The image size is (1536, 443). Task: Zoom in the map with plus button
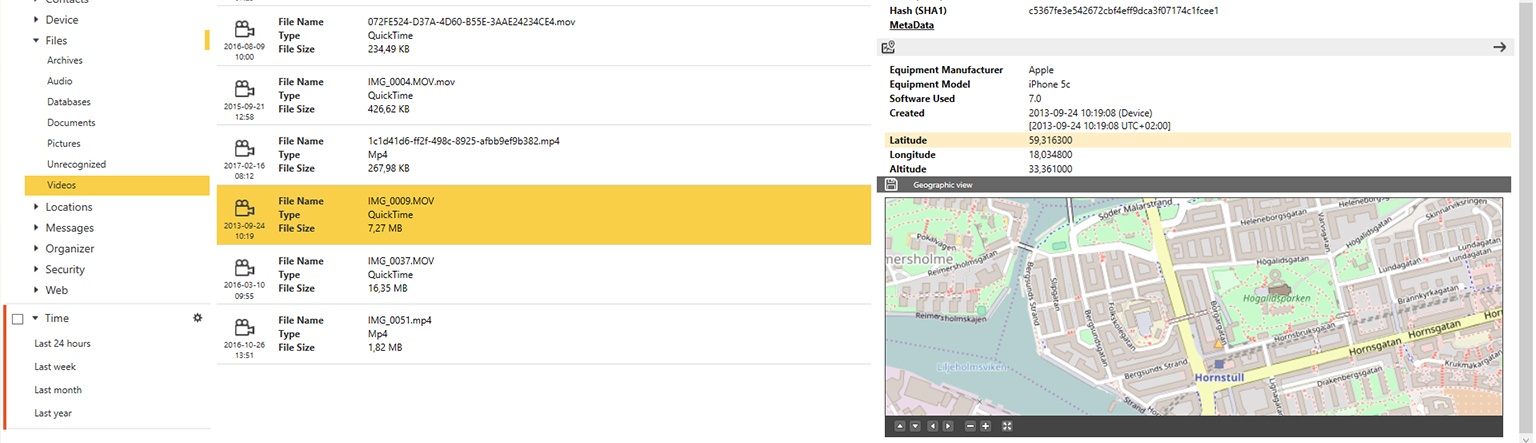pyautogui.click(x=986, y=427)
